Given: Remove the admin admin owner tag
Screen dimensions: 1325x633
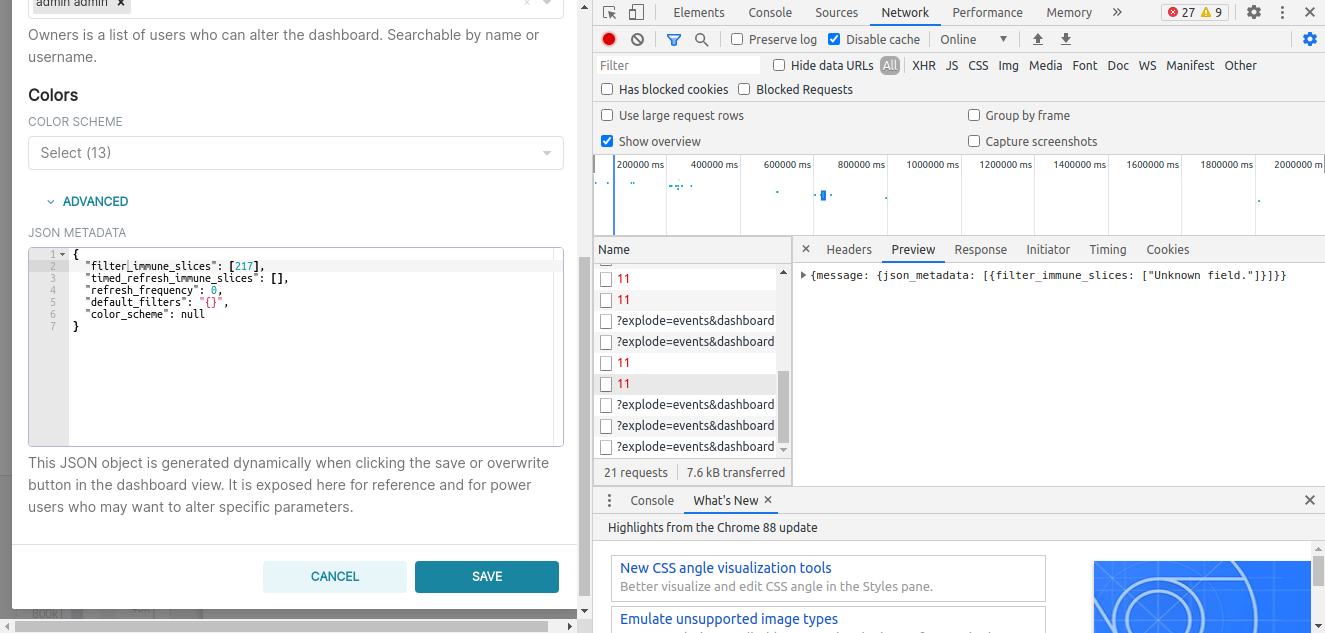Looking at the screenshot, I should [x=121, y=3].
